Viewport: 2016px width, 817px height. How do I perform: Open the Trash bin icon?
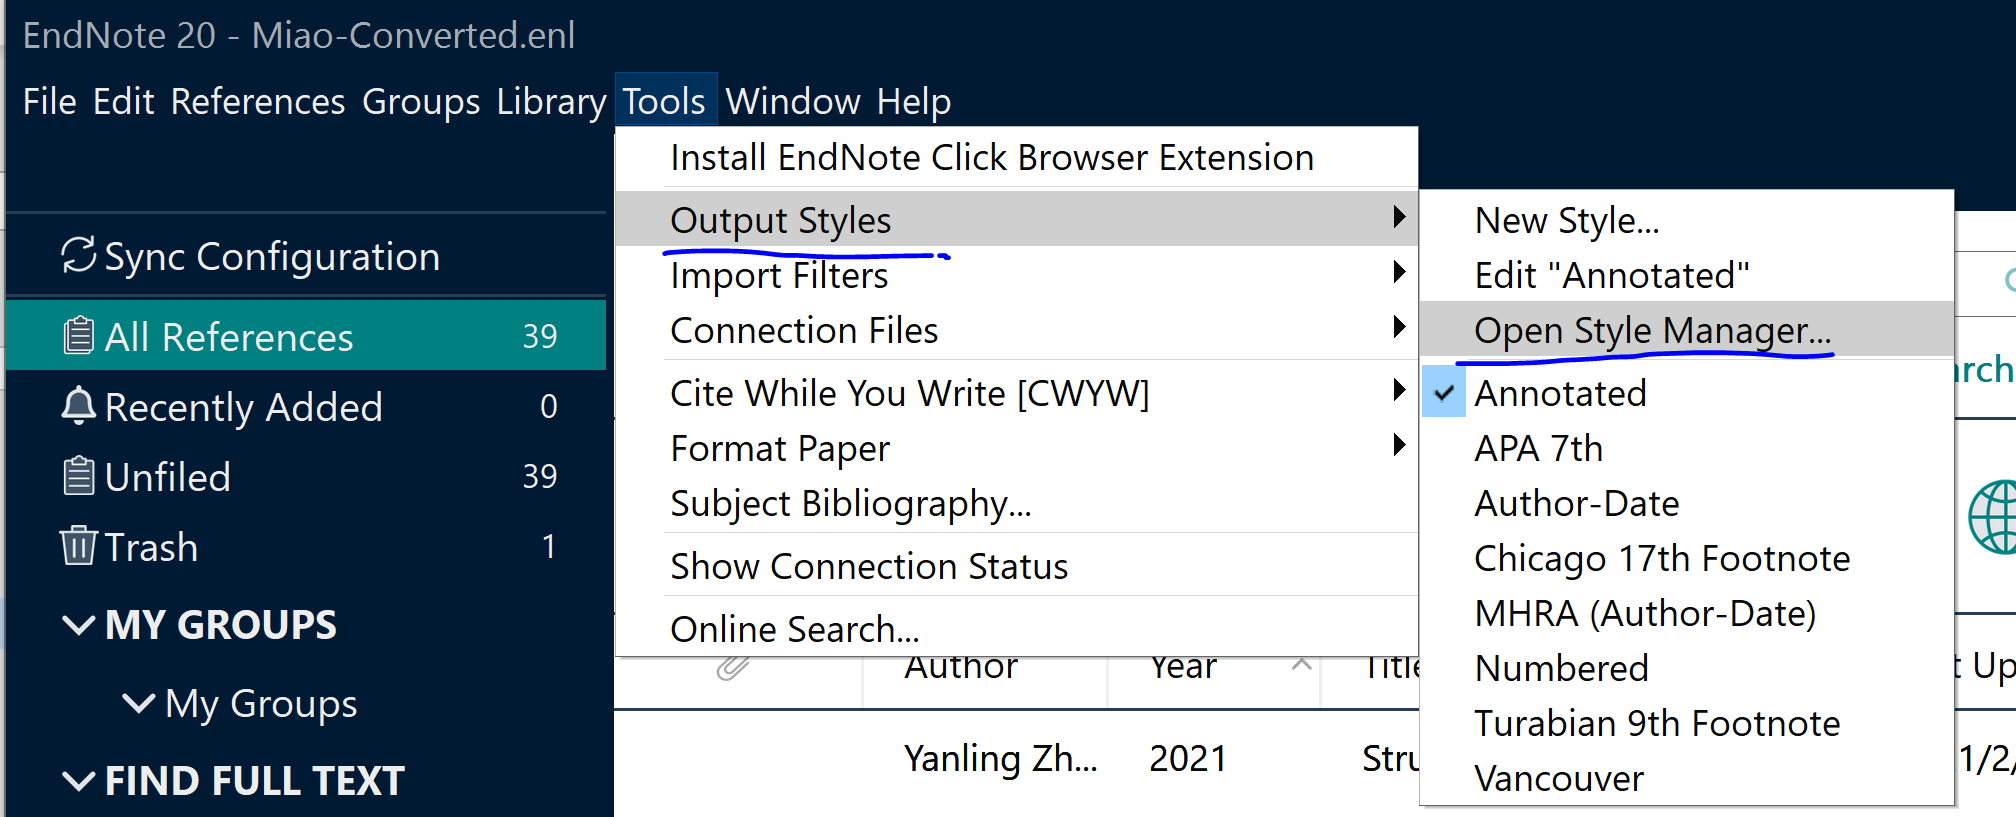[x=78, y=546]
